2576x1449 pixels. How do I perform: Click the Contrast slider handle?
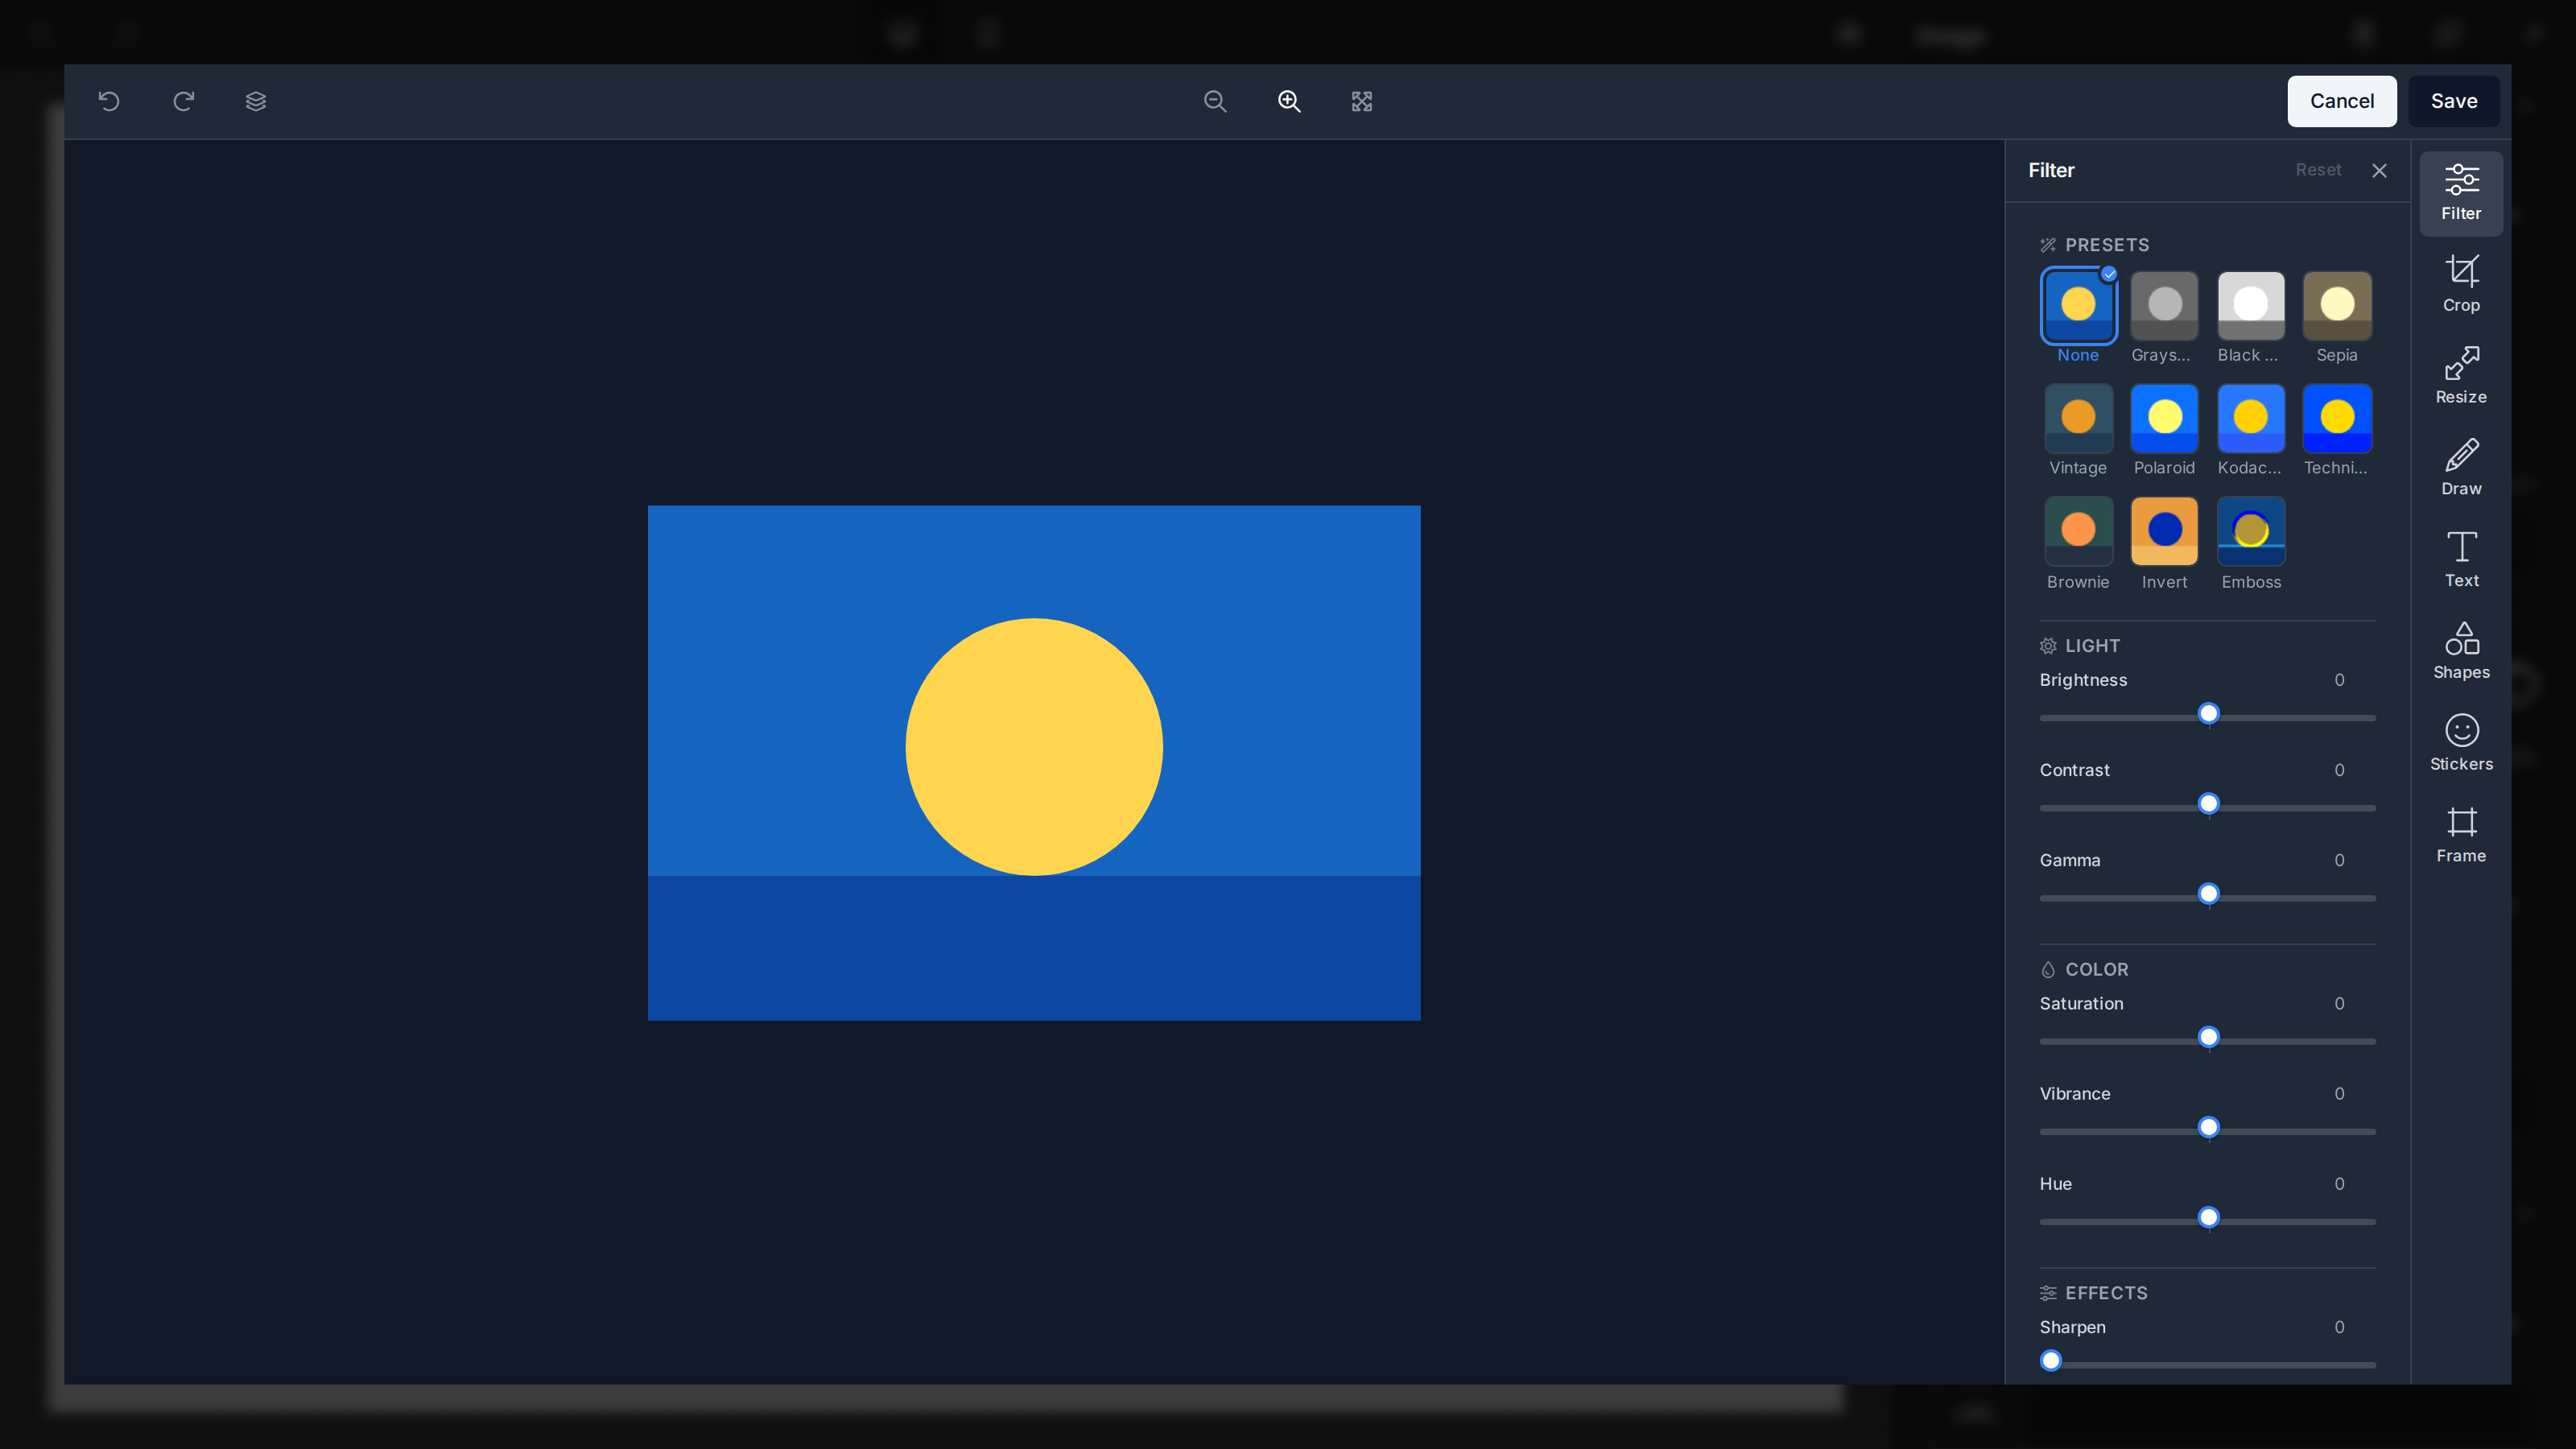tap(2209, 804)
